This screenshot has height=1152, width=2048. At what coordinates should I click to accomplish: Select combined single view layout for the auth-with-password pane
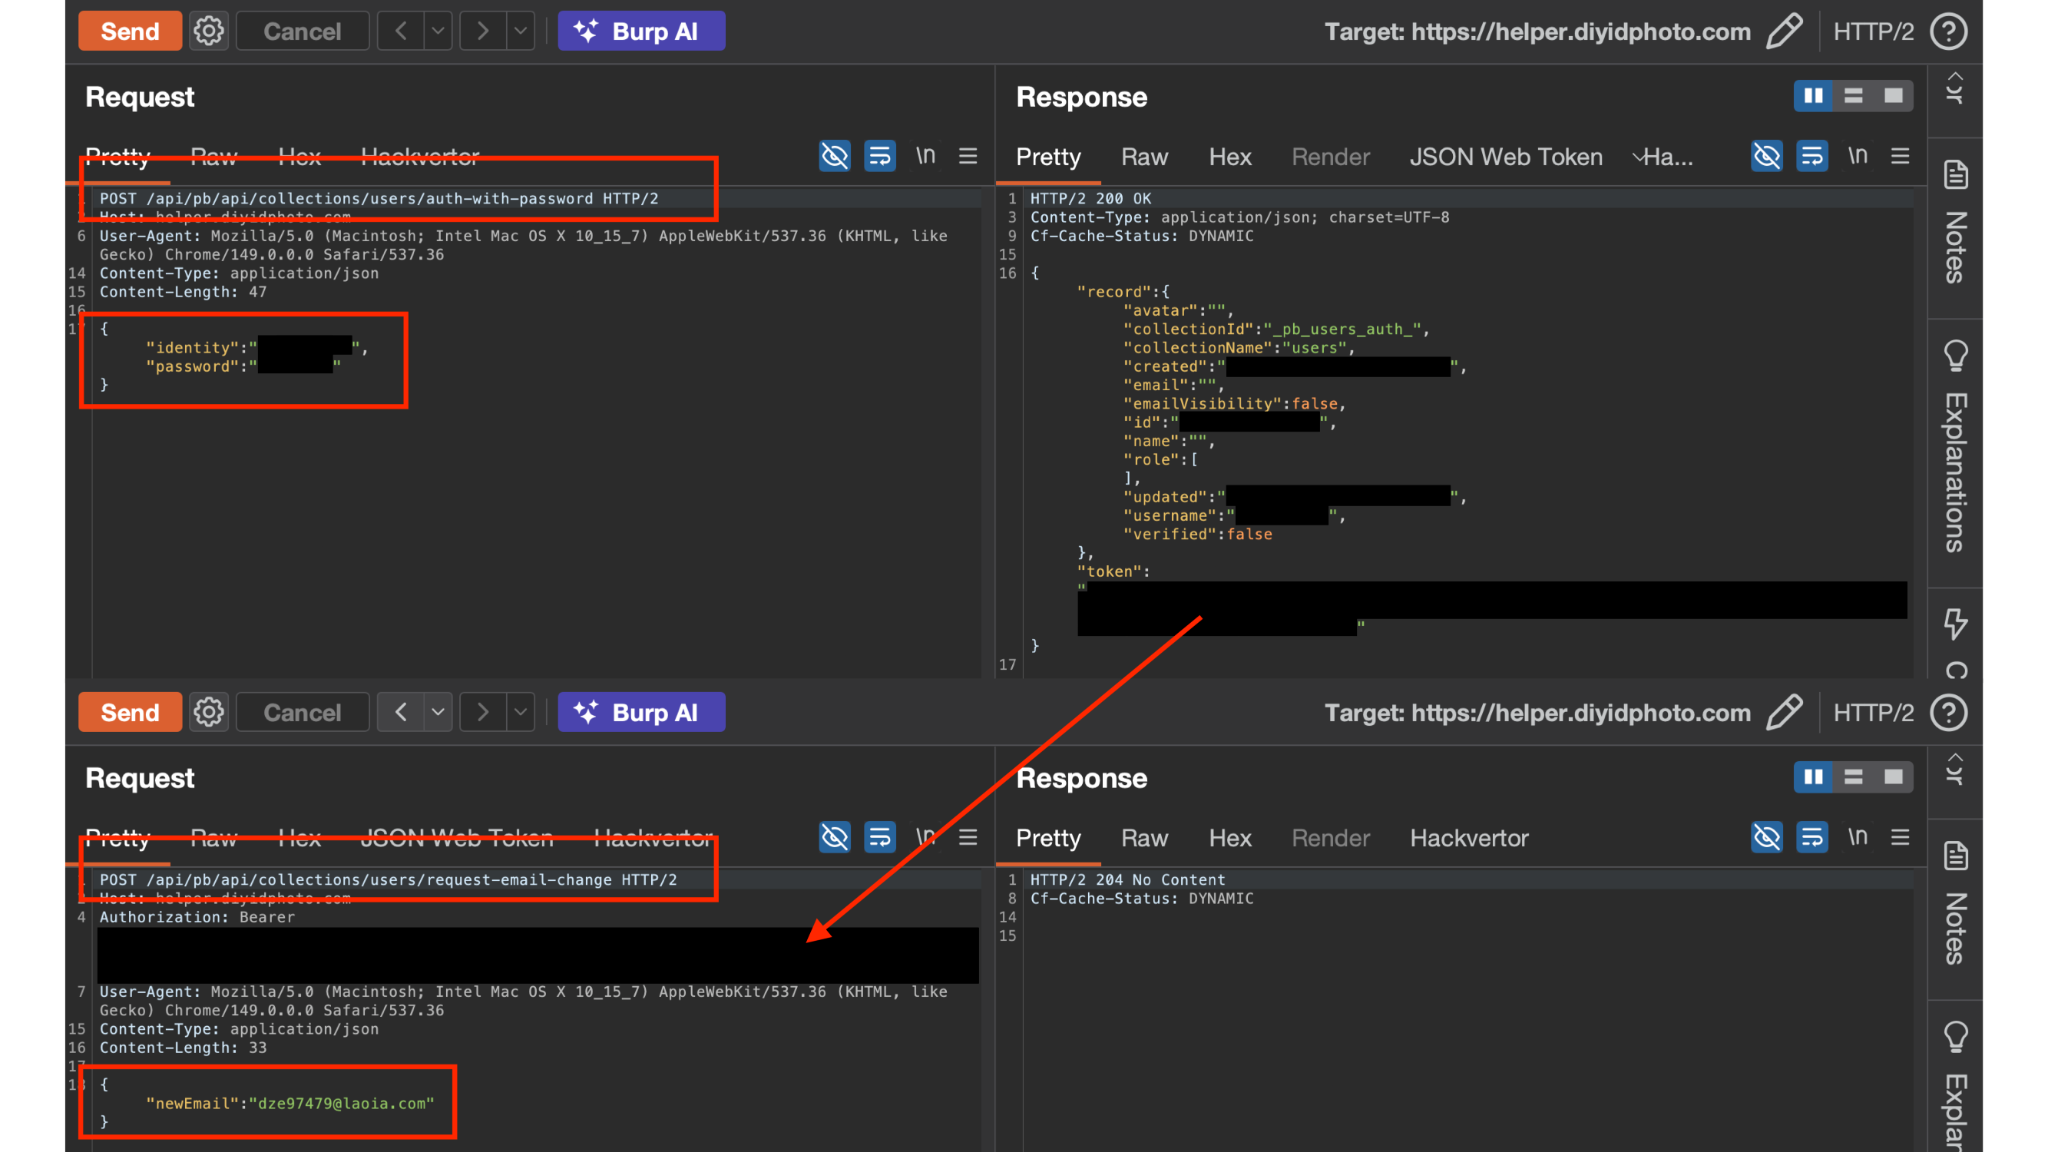pyautogui.click(x=1893, y=96)
